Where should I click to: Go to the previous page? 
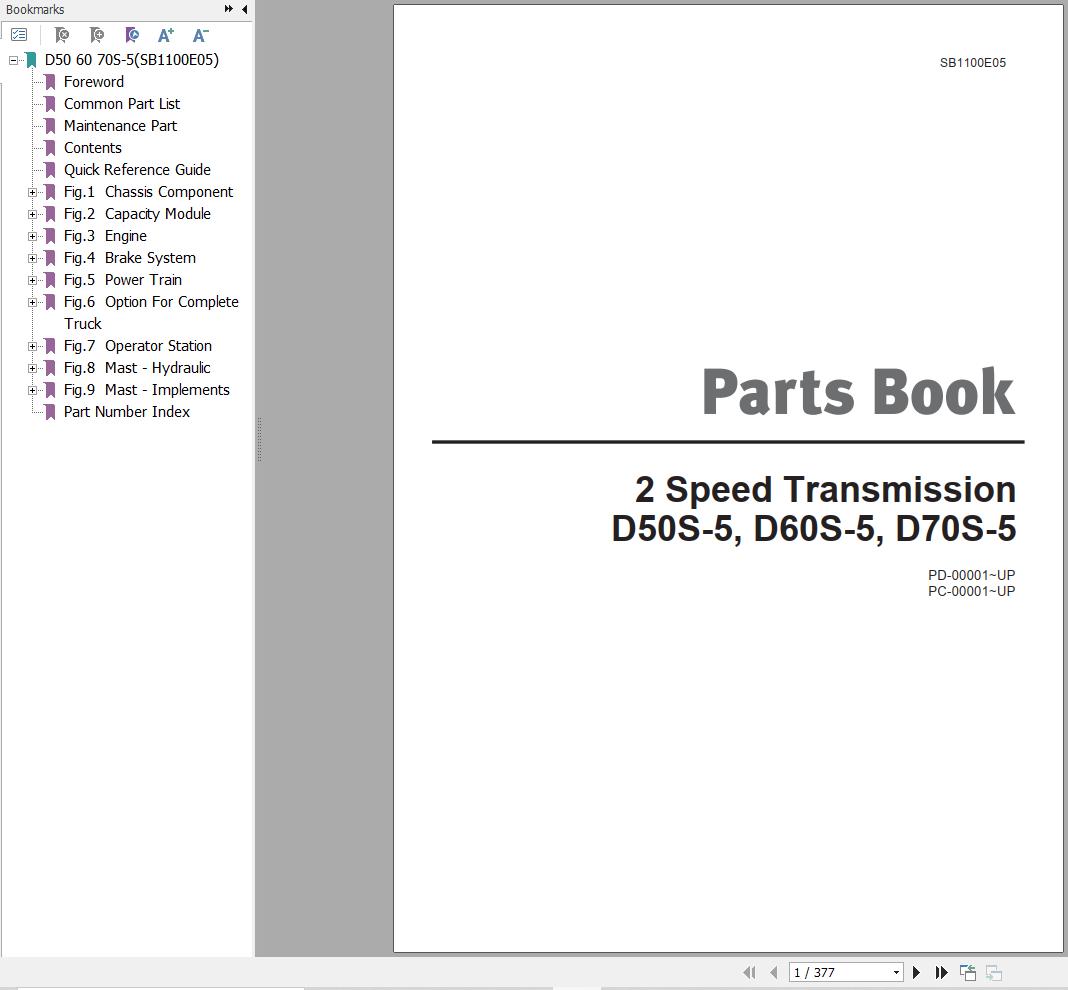tap(773, 972)
